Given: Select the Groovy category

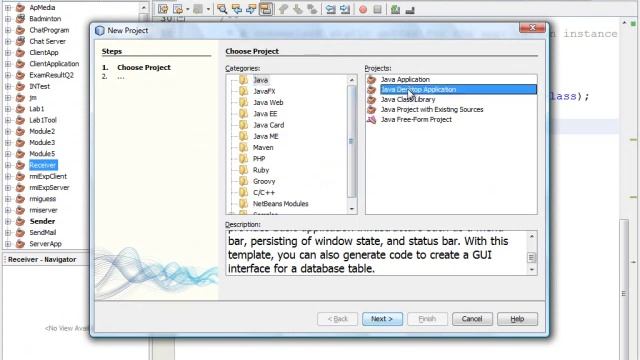Looking at the screenshot, I should point(264,181).
